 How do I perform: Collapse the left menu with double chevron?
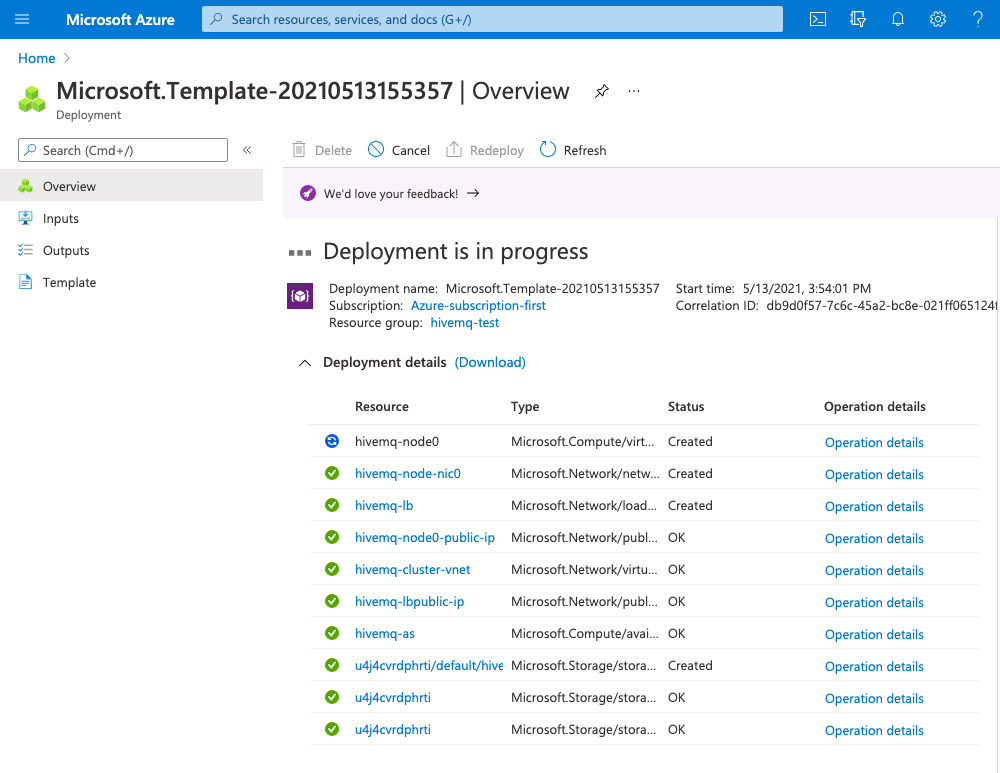coord(247,150)
